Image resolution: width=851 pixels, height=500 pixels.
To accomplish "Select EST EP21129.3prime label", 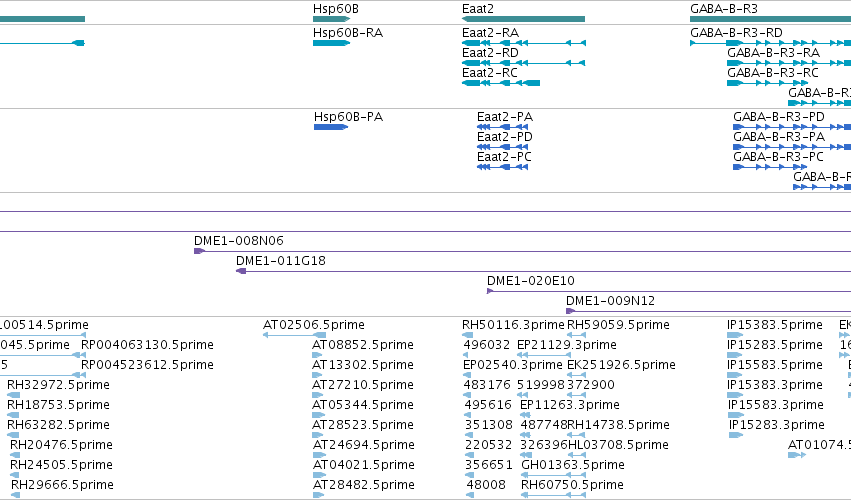I will point(567,345).
